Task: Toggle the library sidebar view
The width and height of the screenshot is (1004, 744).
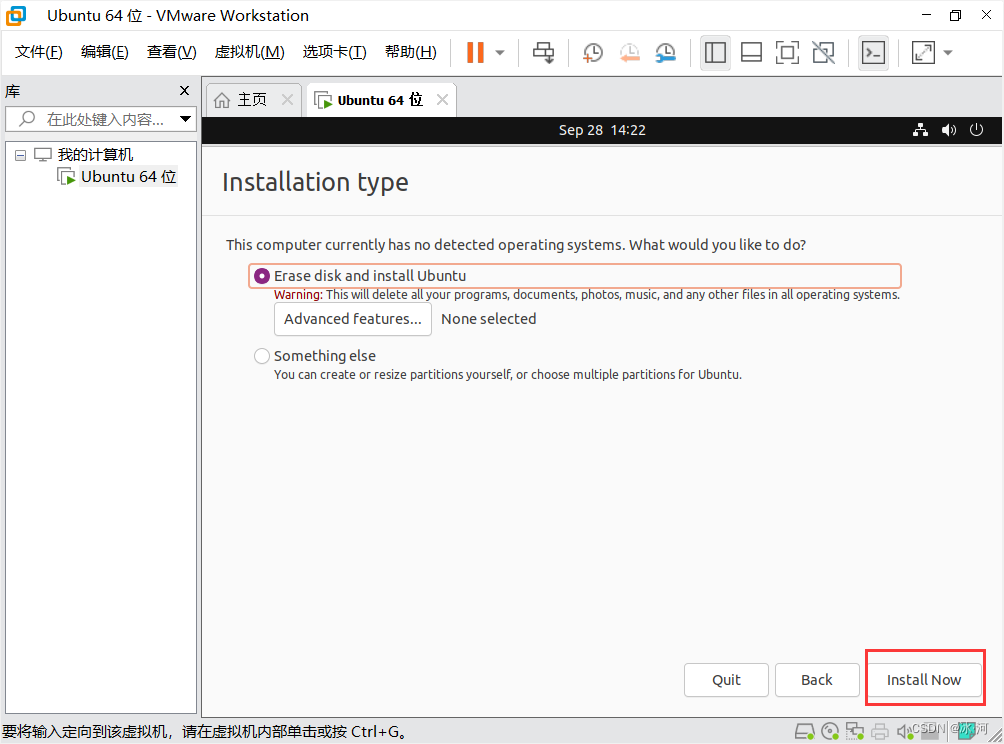Action: click(x=715, y=53)
